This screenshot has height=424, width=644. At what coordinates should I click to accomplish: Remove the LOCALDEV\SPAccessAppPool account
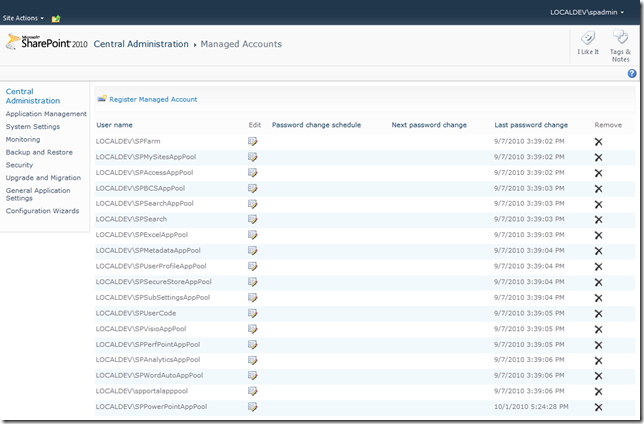(598, 173)
